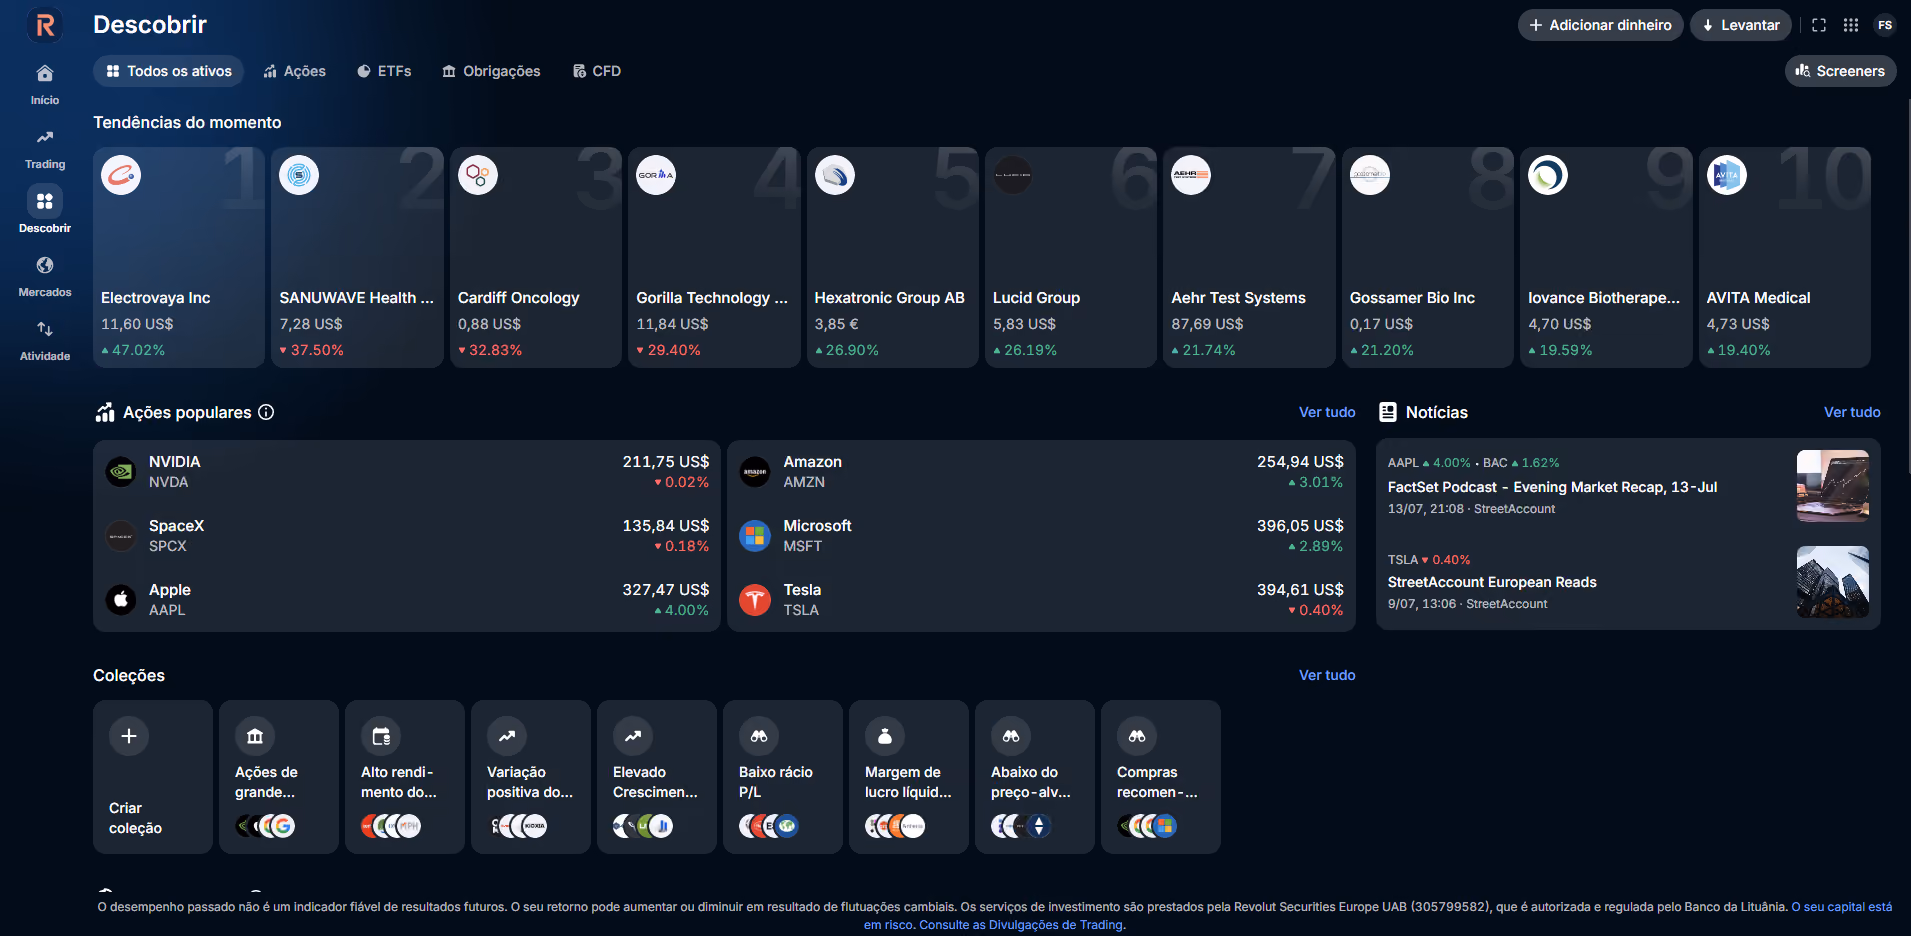
Task: Click the Microsoft logo icon
Action: [755, 536]
